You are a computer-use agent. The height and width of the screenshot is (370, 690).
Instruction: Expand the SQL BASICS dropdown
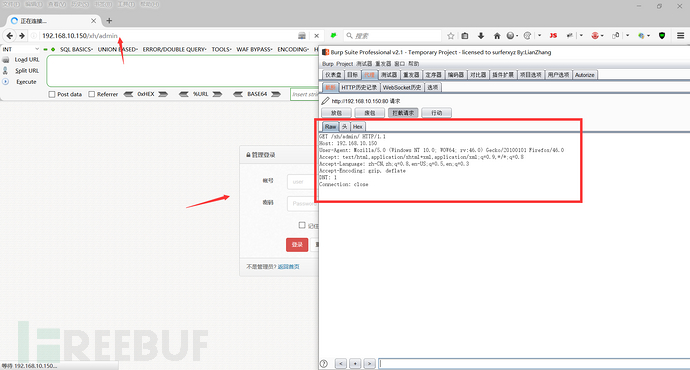76,49
